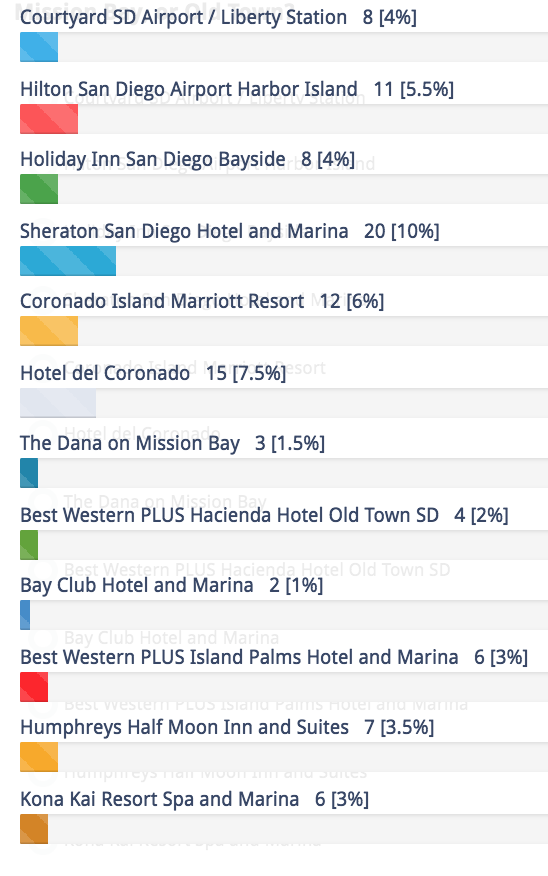Viewport: 548px width, 876px height.
Task: Click the green Best Western Hacienda bar
Action: tap(29, 545)
